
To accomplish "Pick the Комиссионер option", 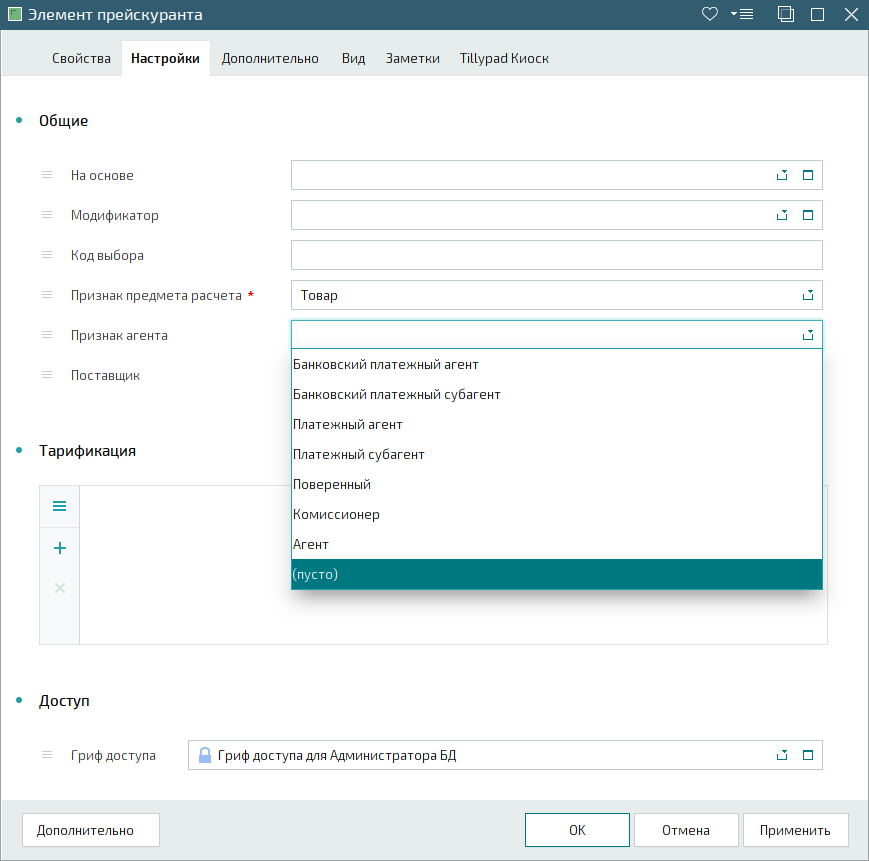I will pyautogui.click(x=556, y=514).
